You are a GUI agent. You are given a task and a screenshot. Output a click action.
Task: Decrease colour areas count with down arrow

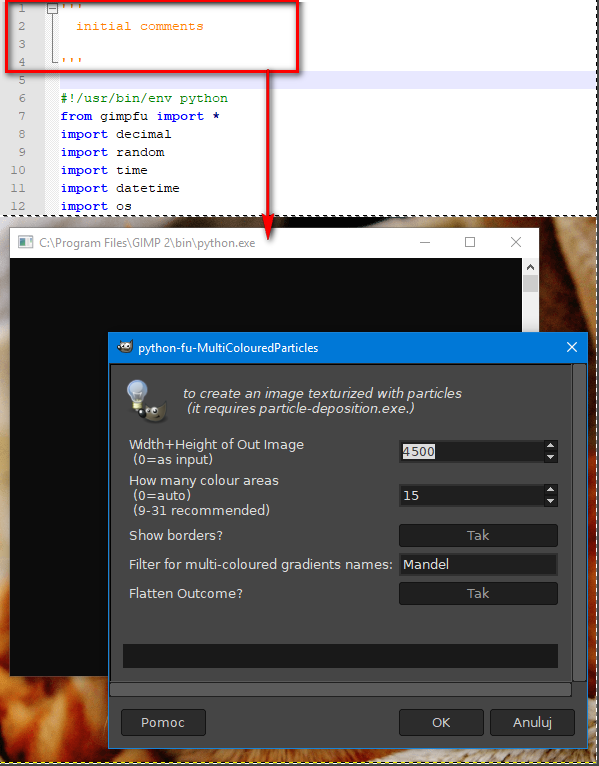551,501
